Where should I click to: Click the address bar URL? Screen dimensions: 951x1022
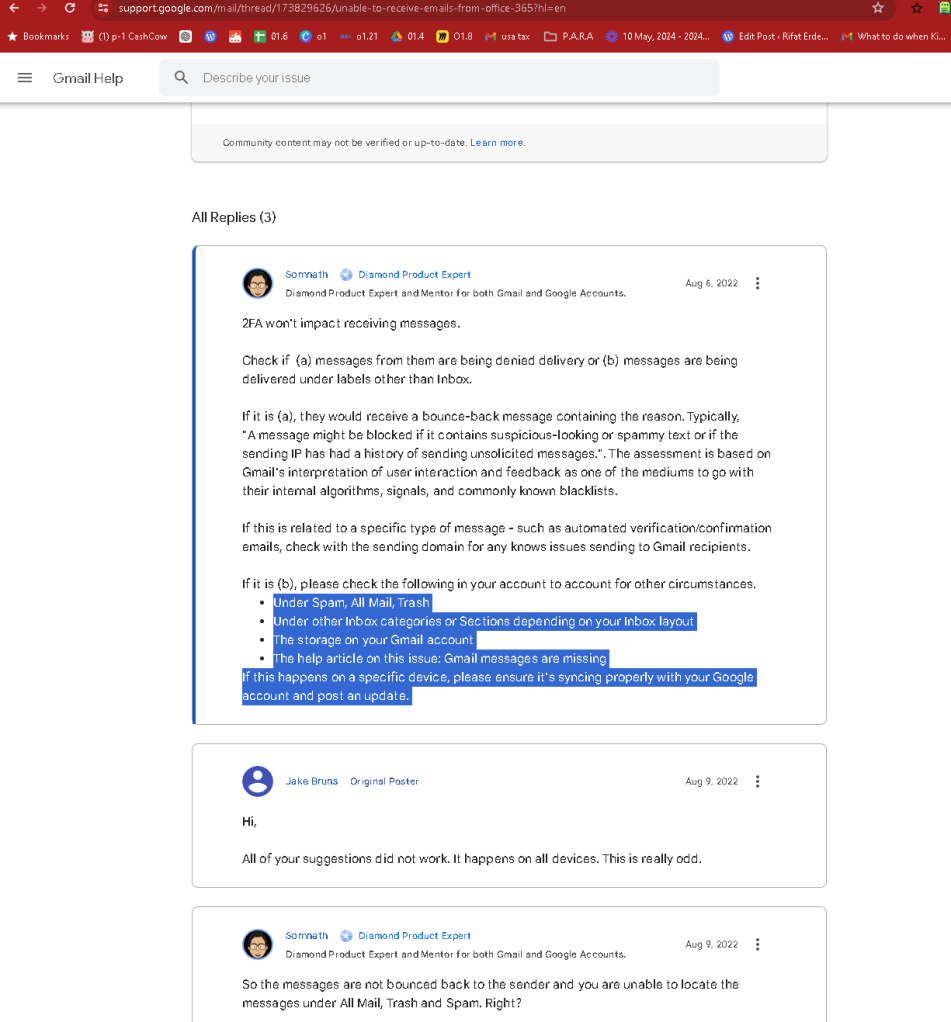tap(342, 8)
